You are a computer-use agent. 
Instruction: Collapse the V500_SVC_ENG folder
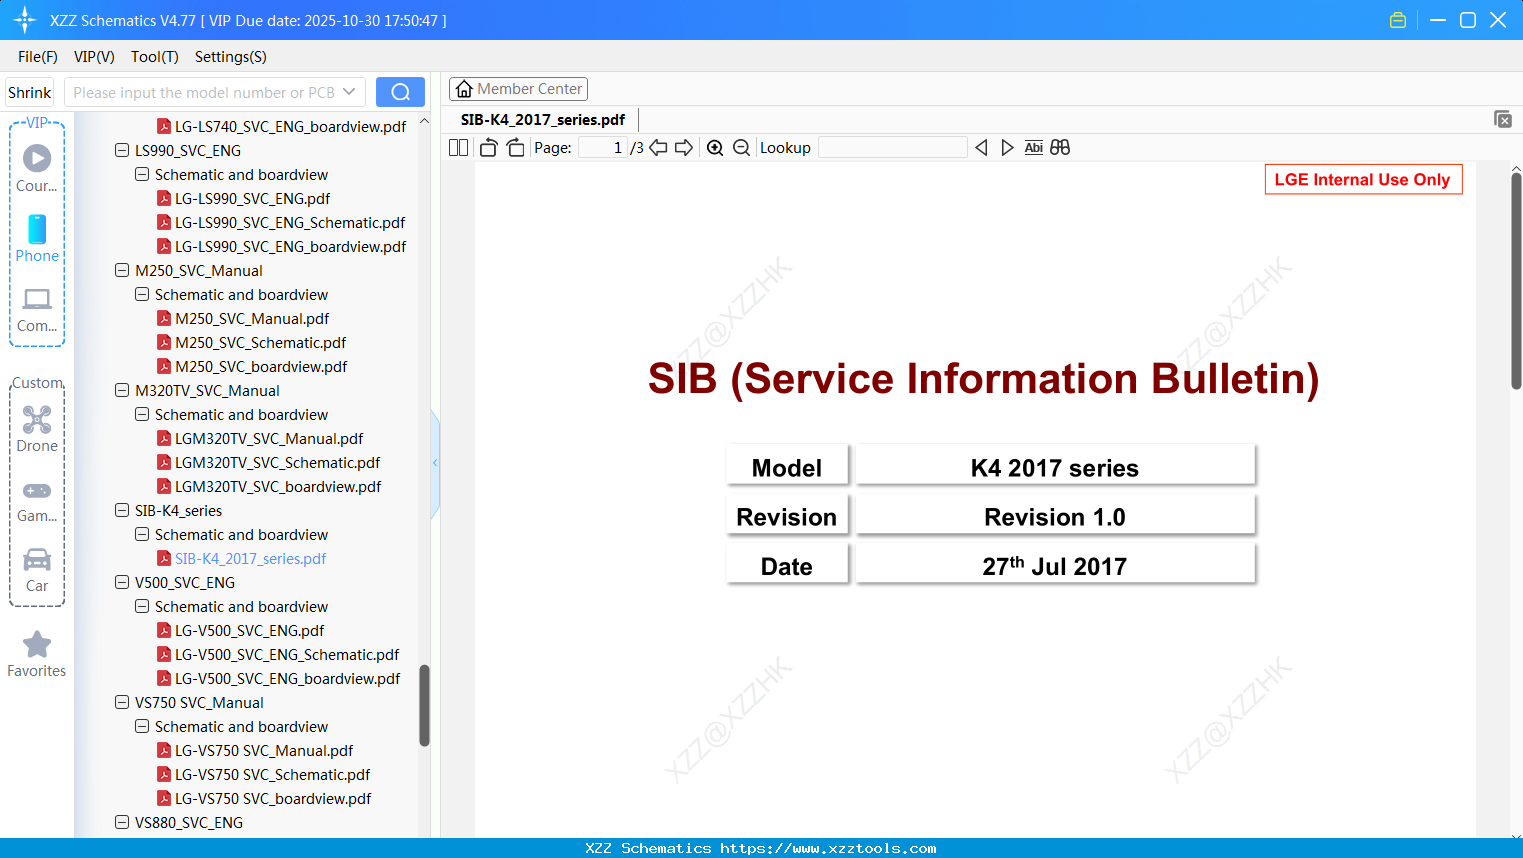pos(122,583)
